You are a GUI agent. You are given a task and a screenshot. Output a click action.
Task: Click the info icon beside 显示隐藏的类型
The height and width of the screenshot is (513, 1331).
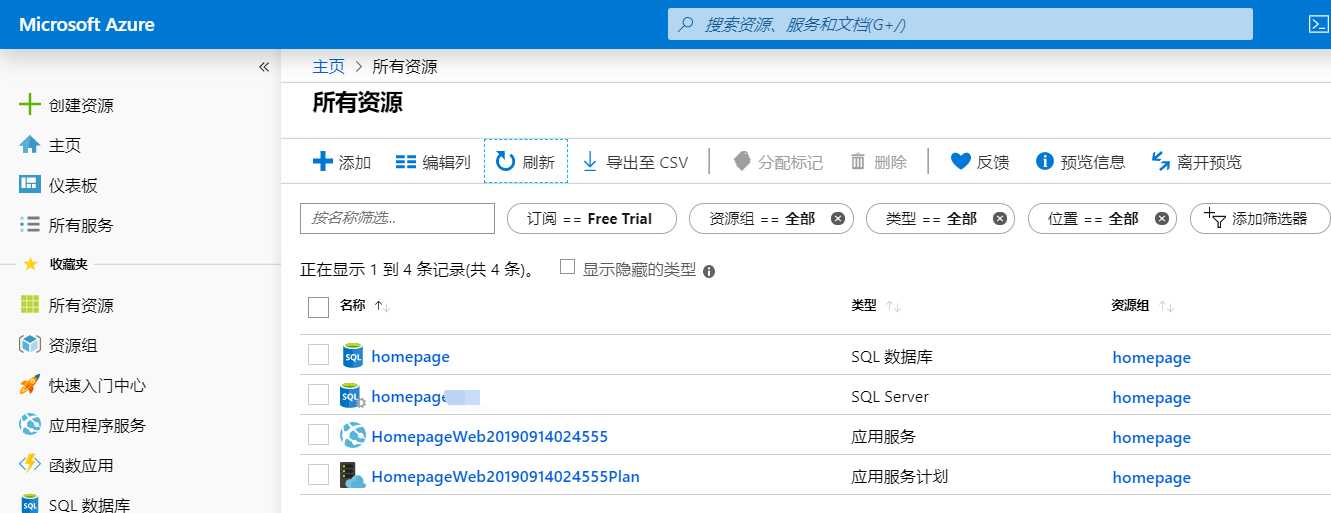click(709, 271)
